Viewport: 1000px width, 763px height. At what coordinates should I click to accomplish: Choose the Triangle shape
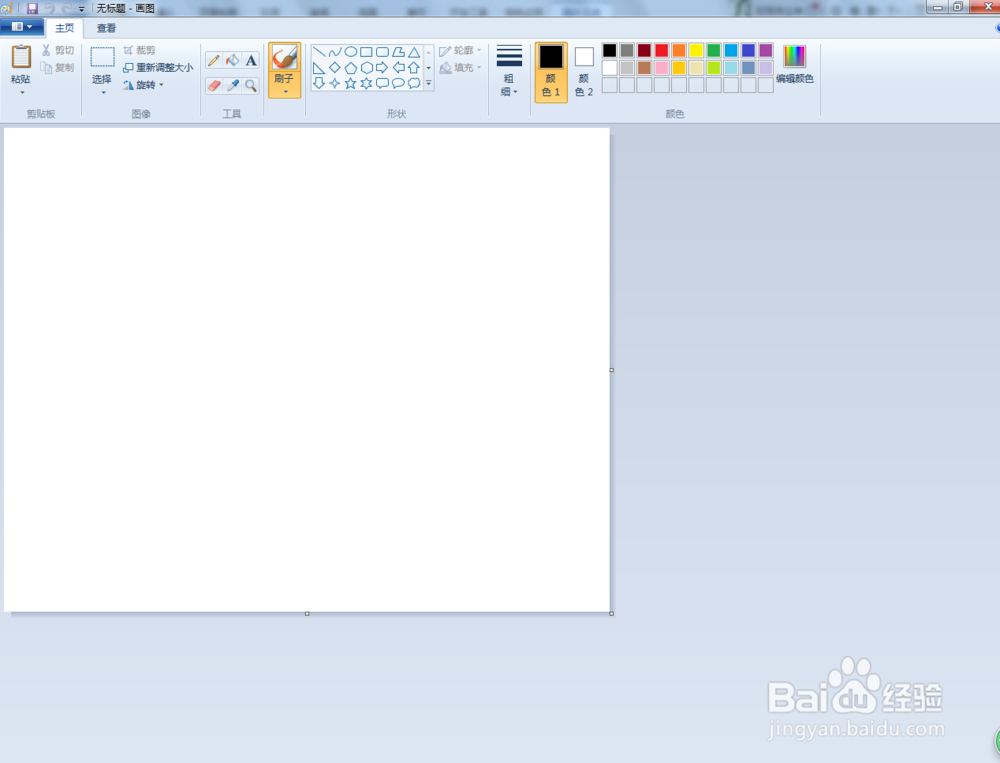[x=414, y=52]
